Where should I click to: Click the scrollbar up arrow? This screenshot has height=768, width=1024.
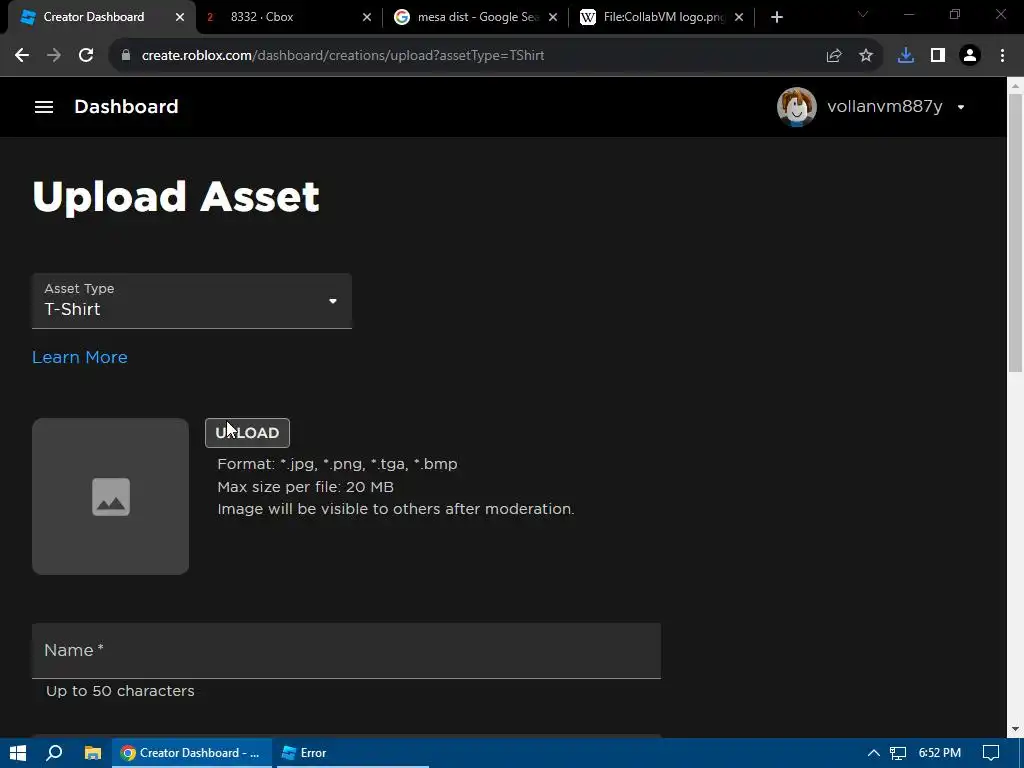tap(1016, 85)
